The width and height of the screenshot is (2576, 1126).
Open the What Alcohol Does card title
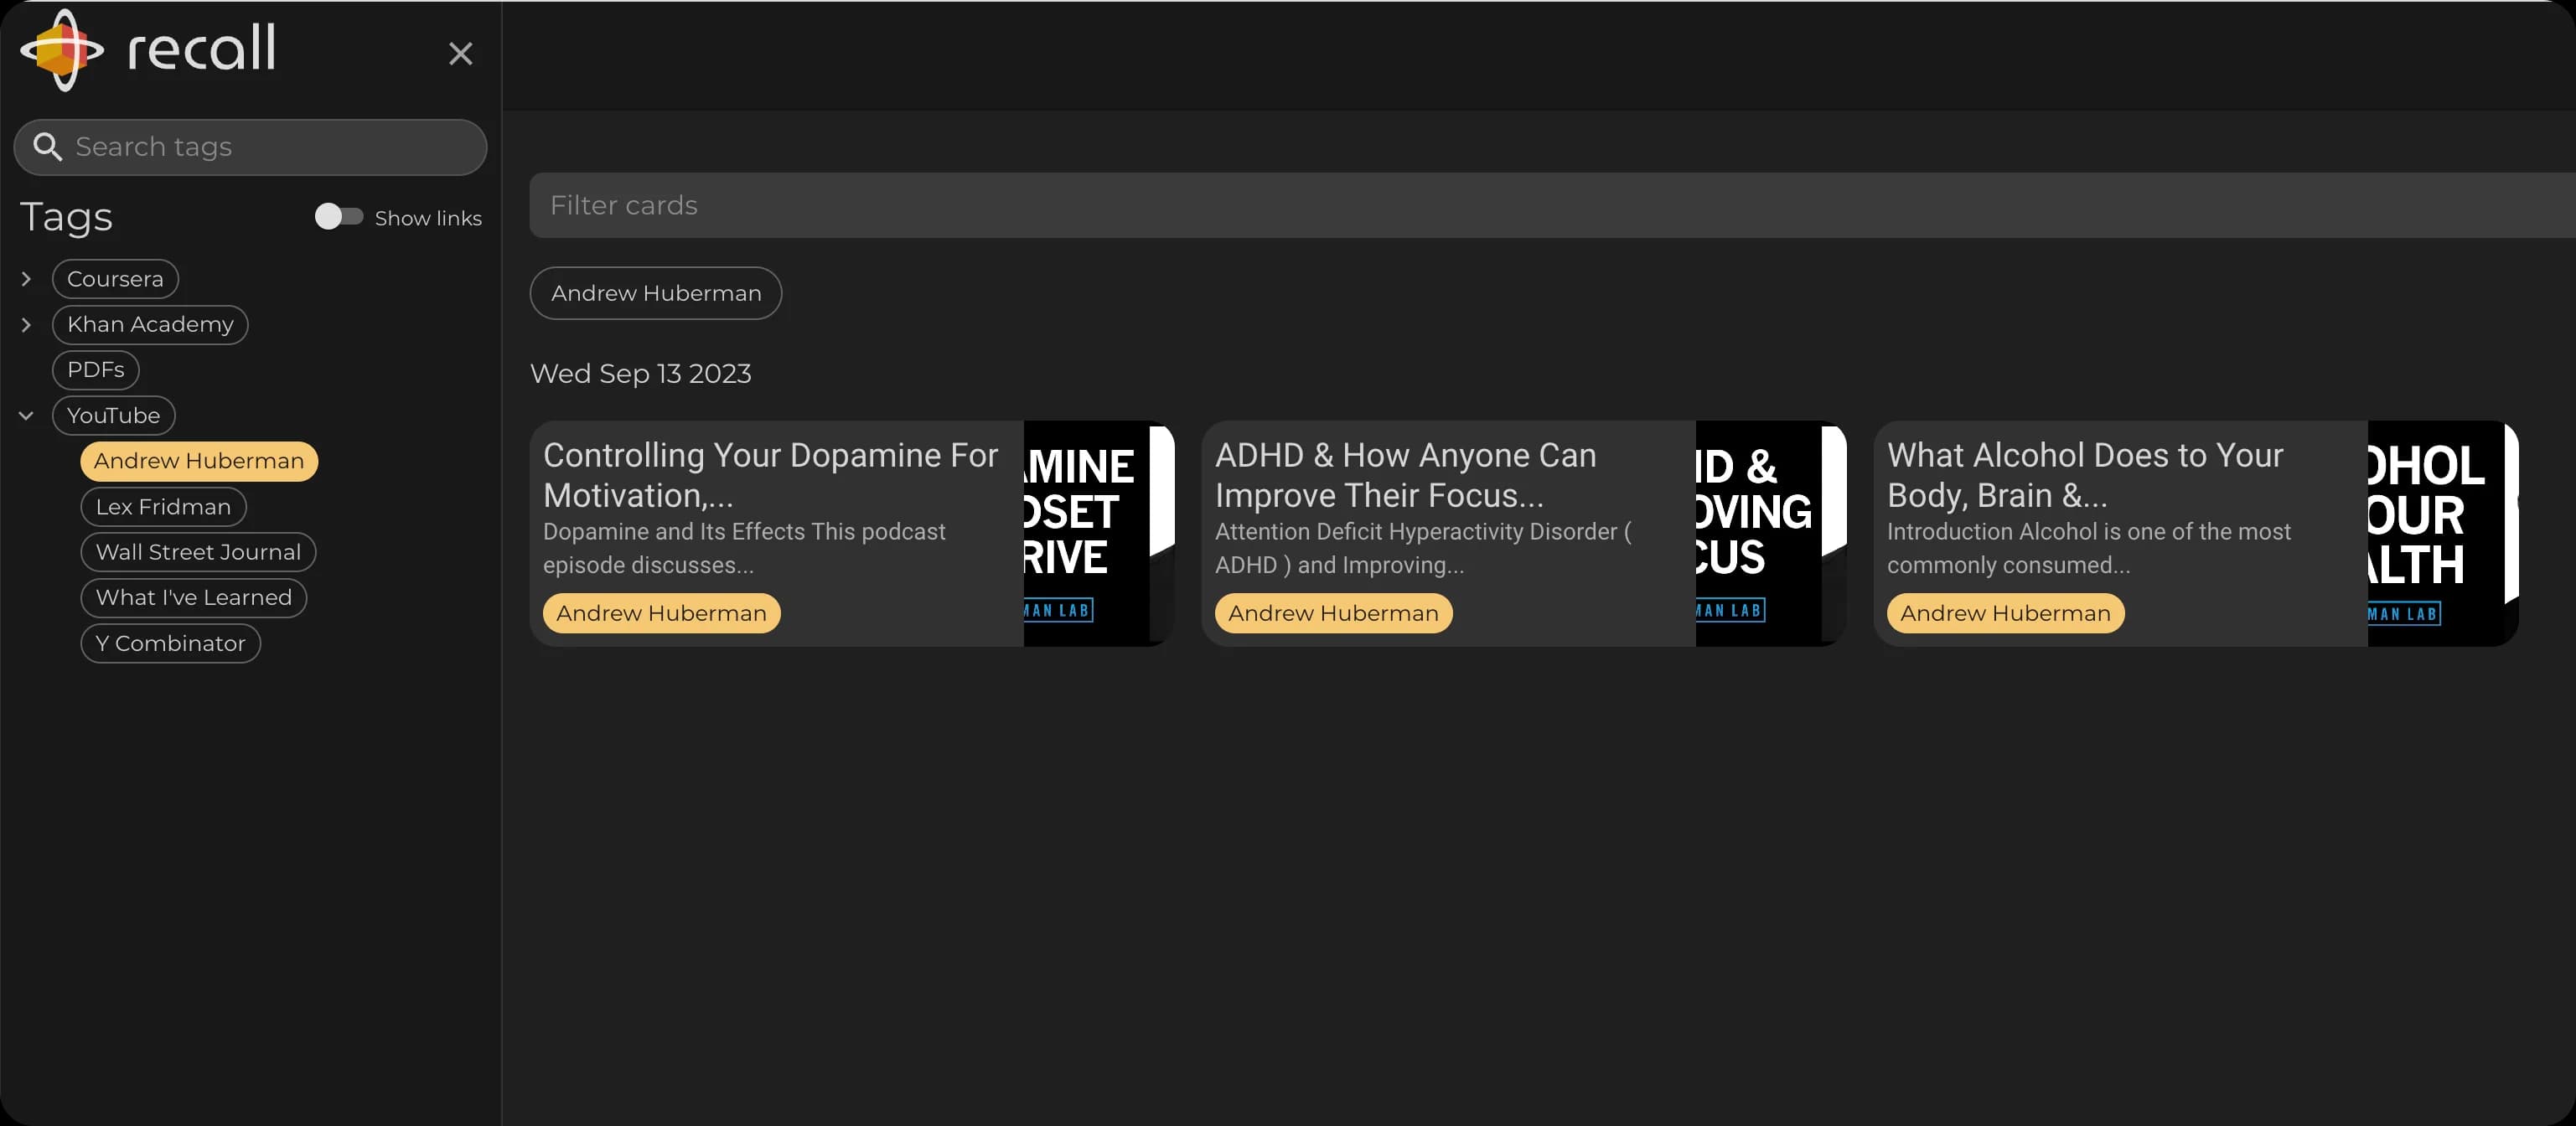(2085, 475)
